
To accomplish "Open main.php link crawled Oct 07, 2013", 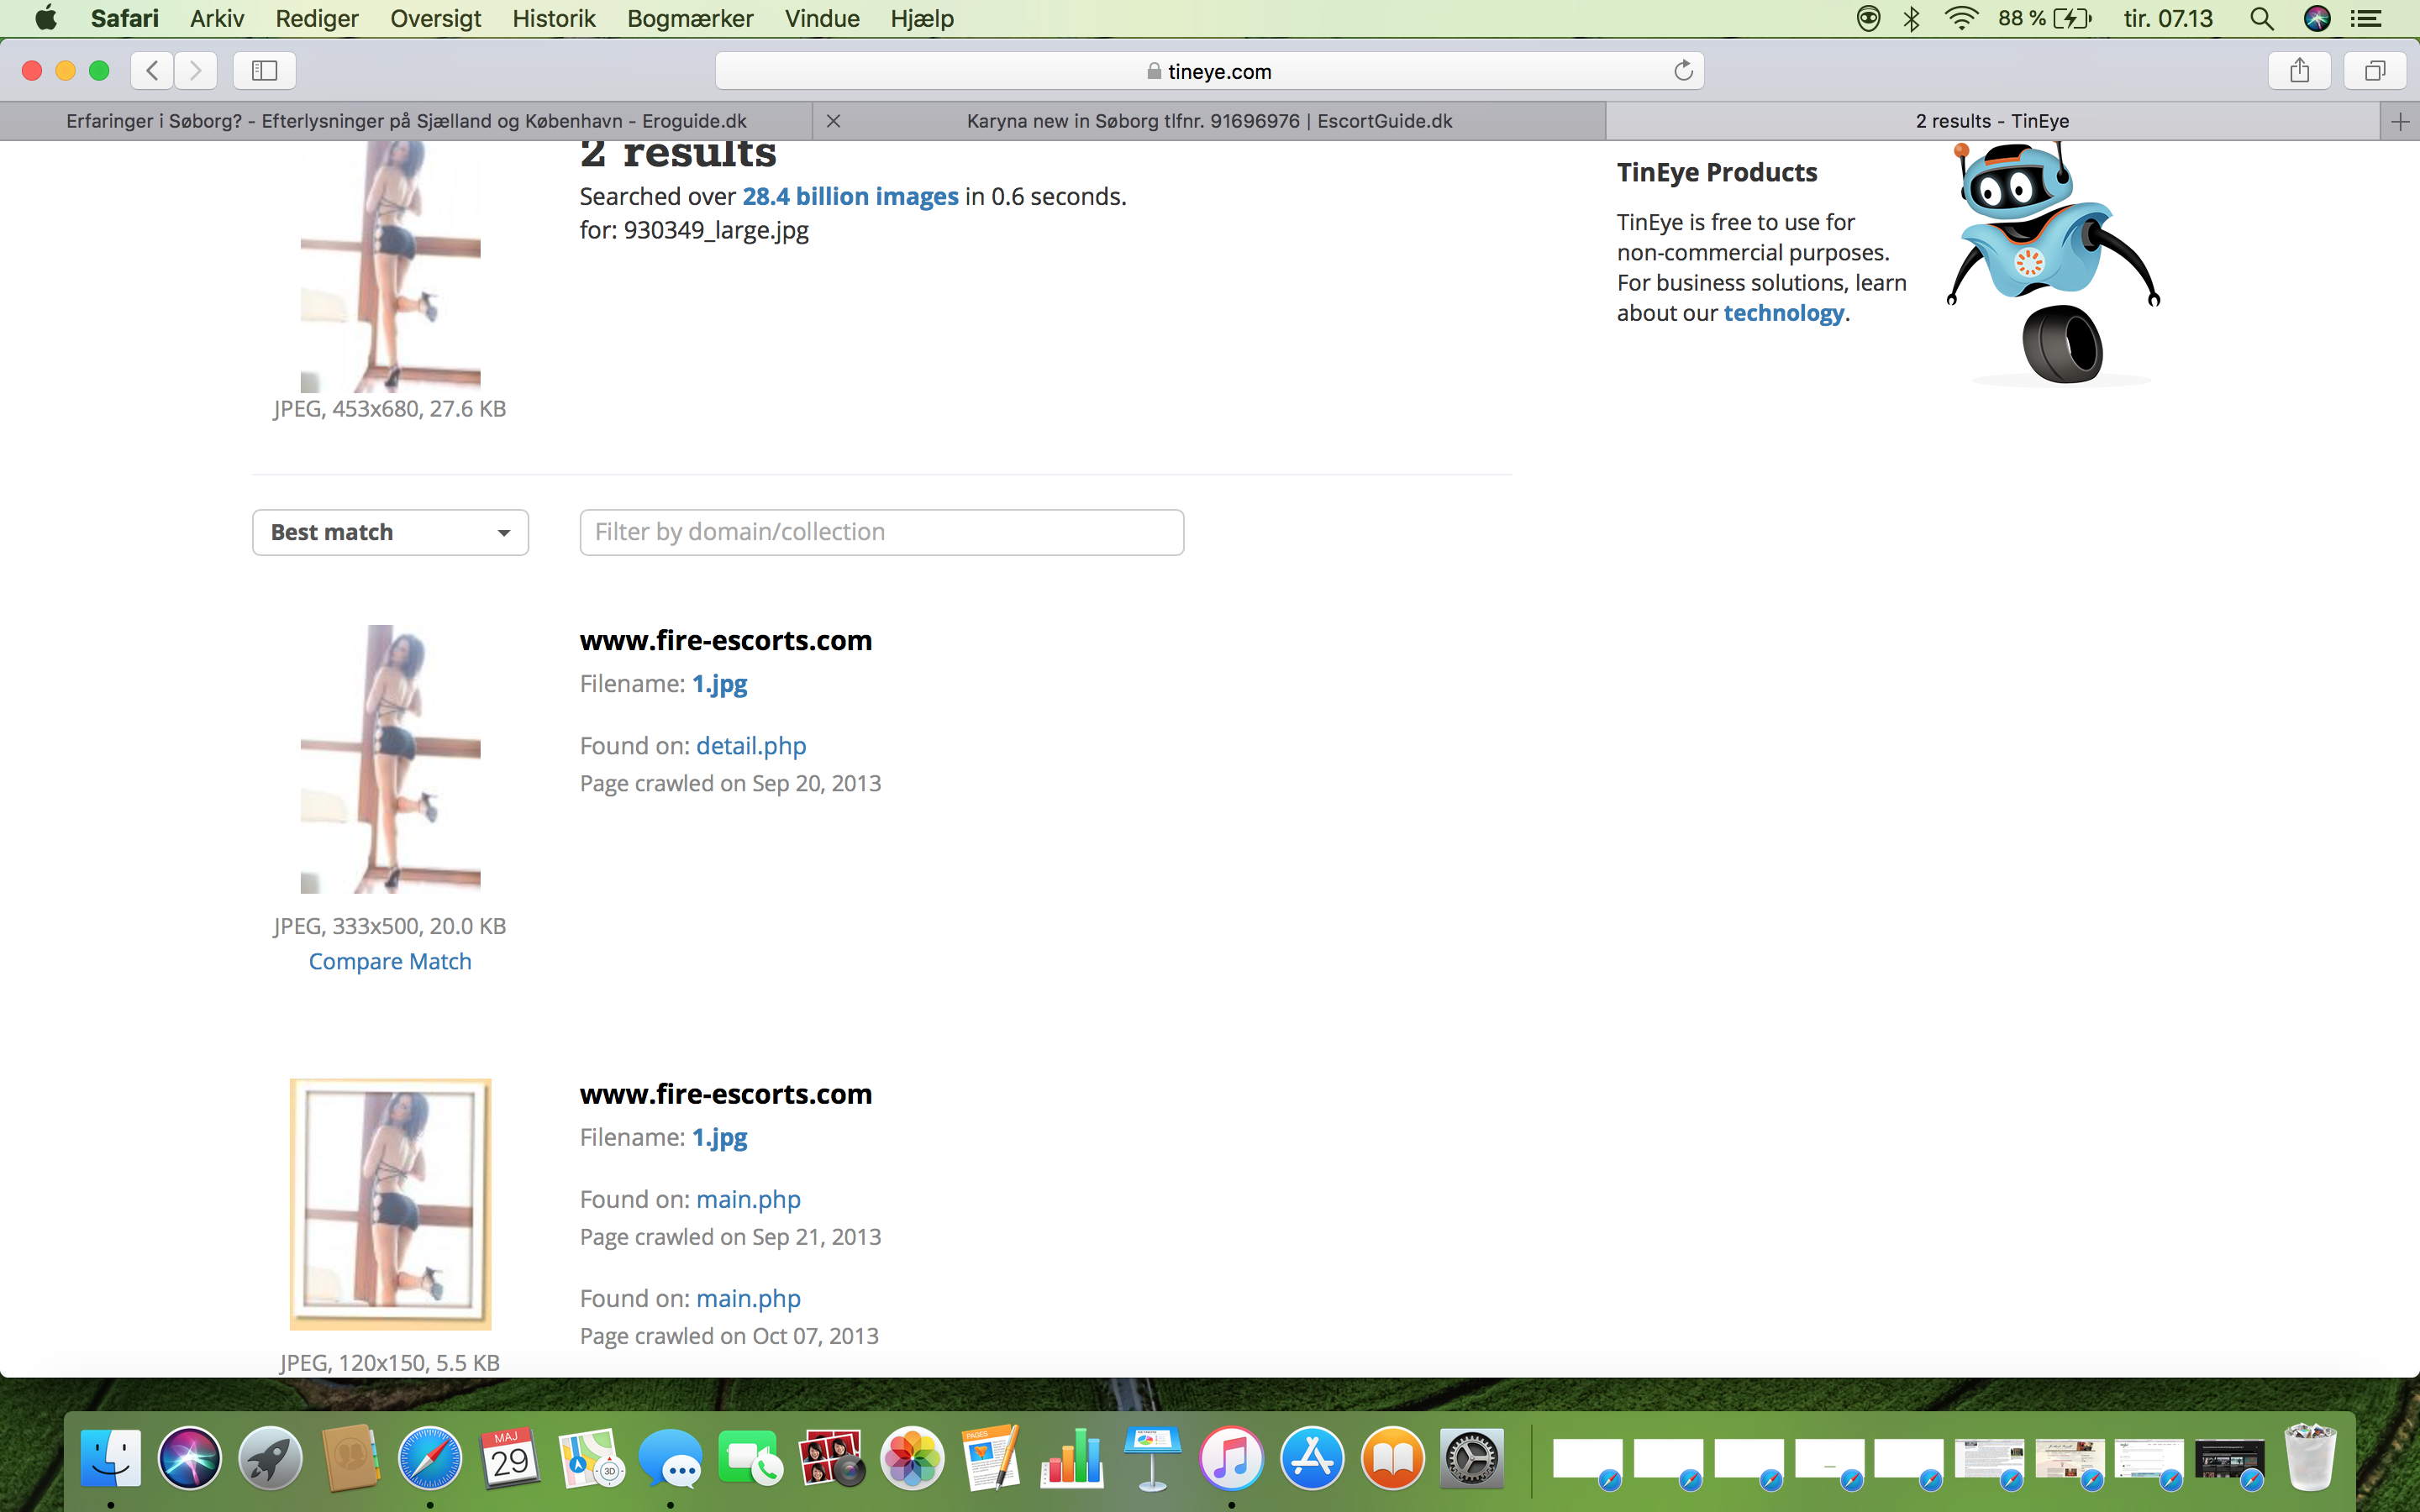I will pos(748,1298).
